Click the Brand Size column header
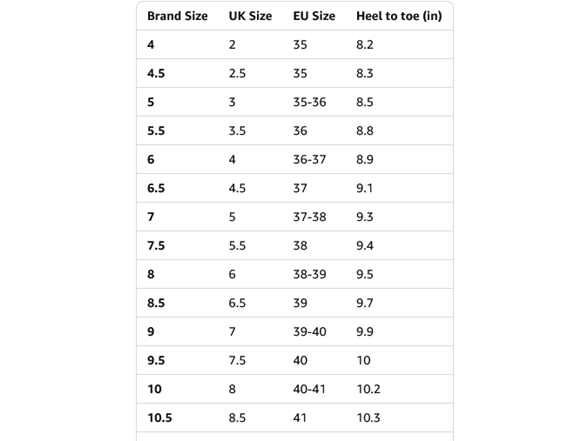 tap(177, 16)
